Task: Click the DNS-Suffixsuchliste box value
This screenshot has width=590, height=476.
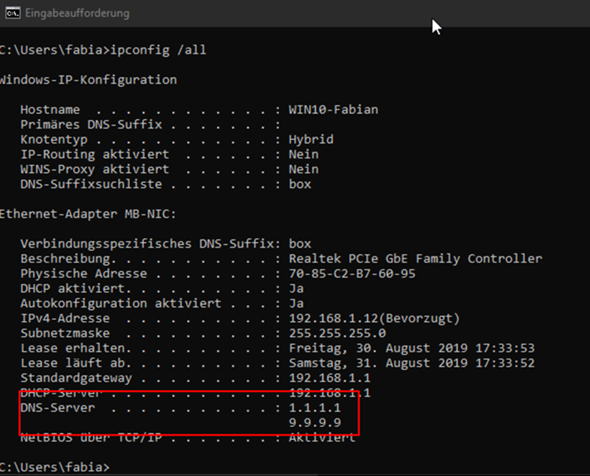Action: [x=300, y=184]
